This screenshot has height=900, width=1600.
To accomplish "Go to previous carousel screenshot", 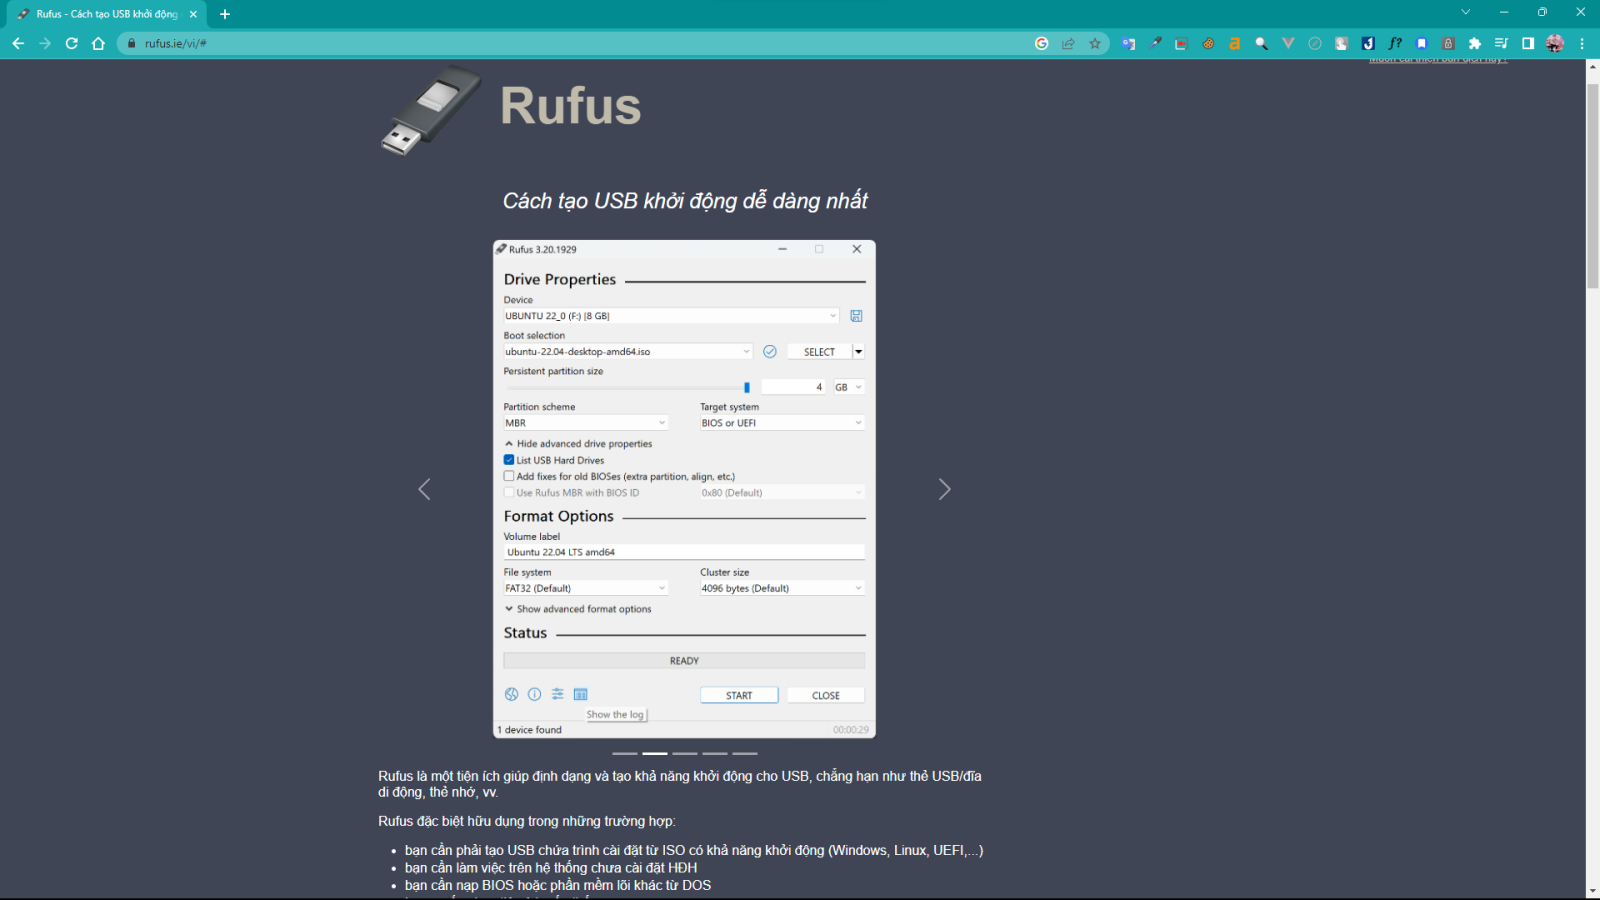I will [424, 489].
